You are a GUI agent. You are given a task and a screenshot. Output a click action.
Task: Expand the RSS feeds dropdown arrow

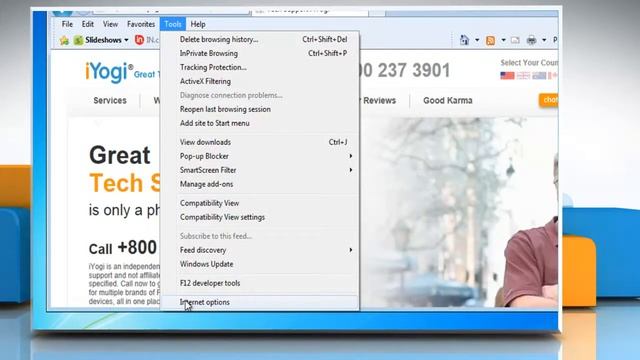pos(503,40)
